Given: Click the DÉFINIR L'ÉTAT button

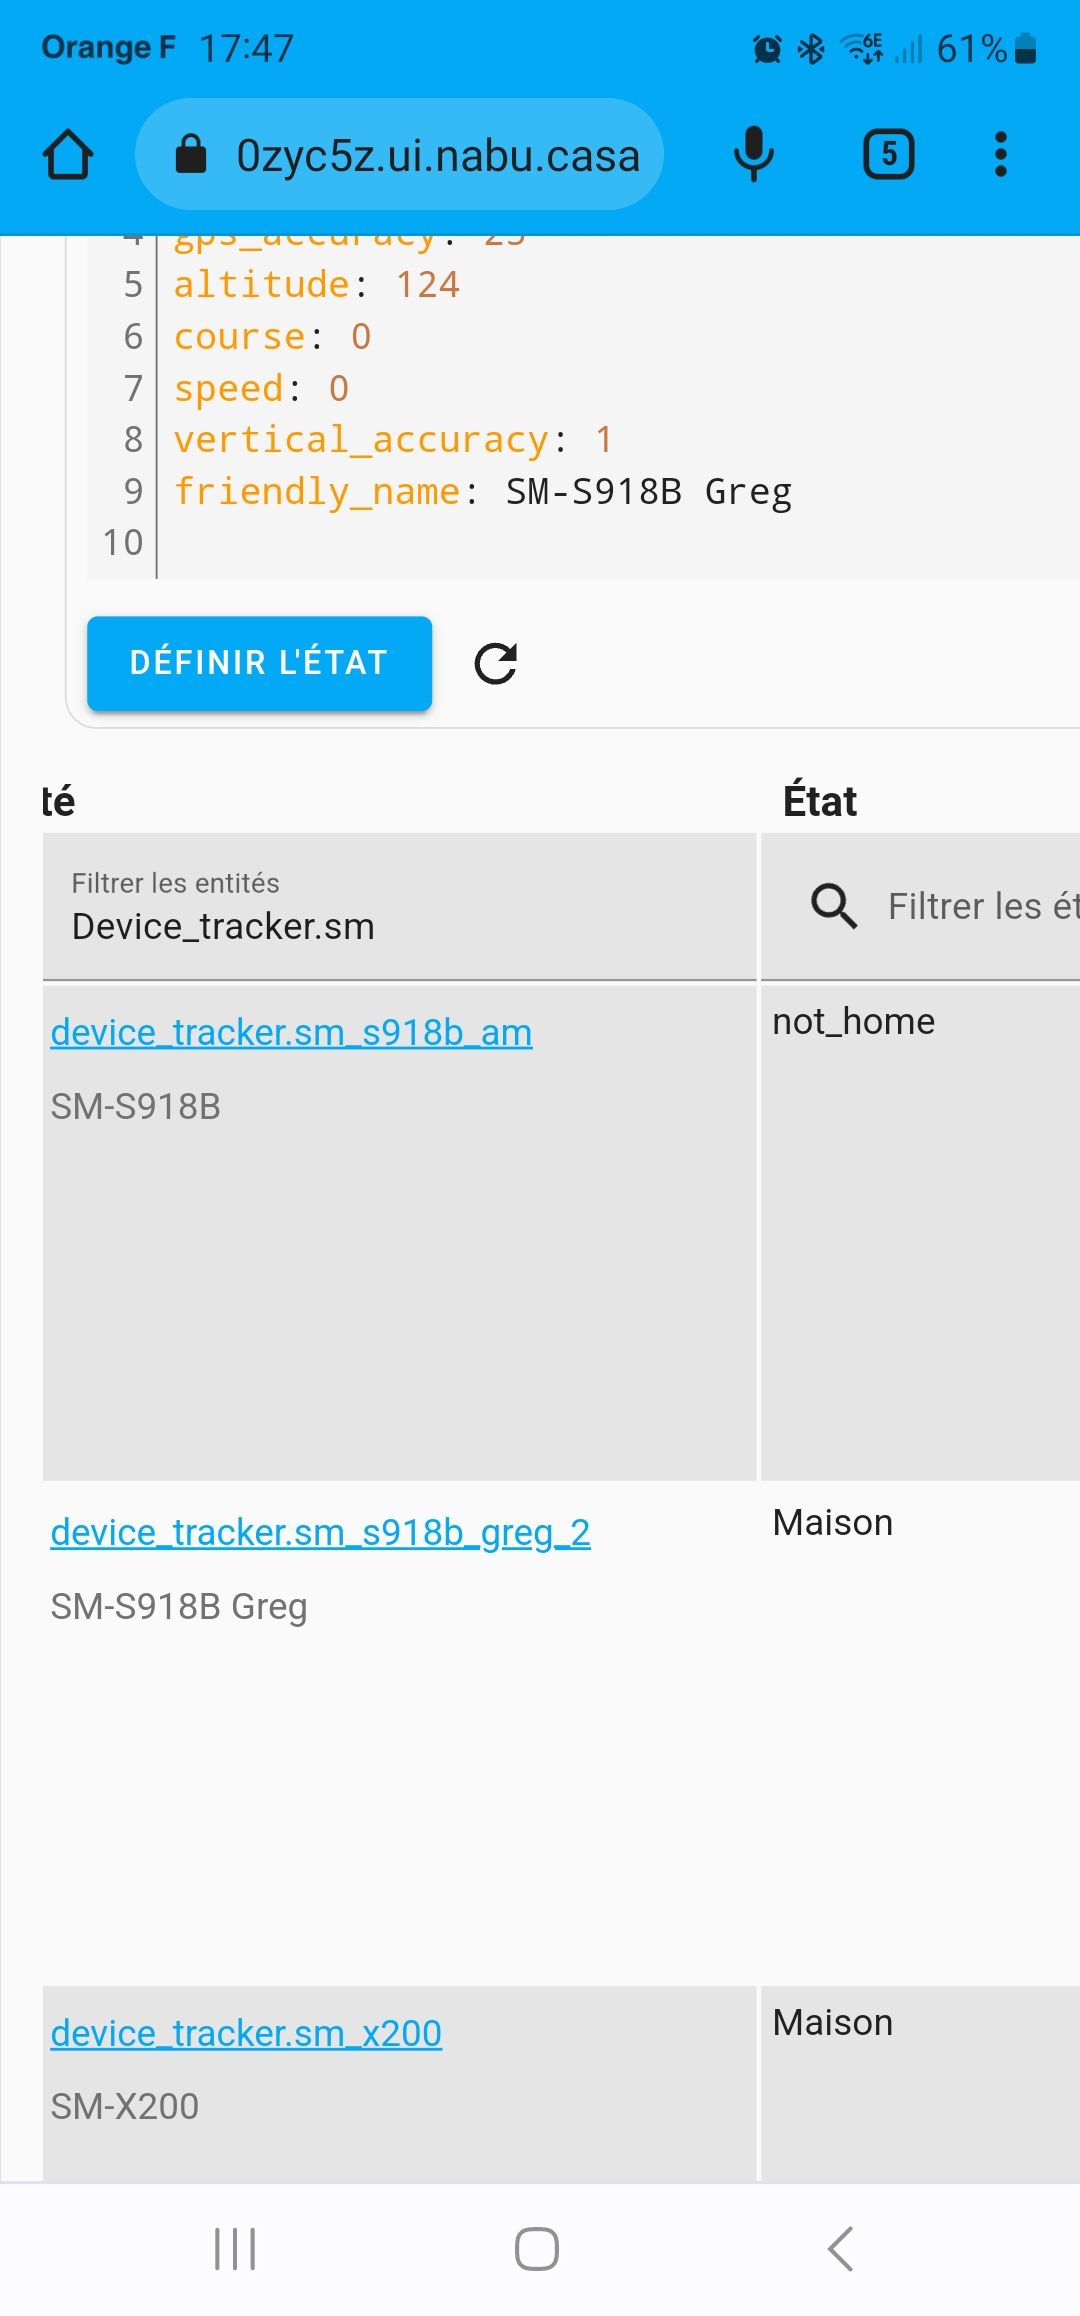Looking at the screenshot, I should click(x=259, y=663).
